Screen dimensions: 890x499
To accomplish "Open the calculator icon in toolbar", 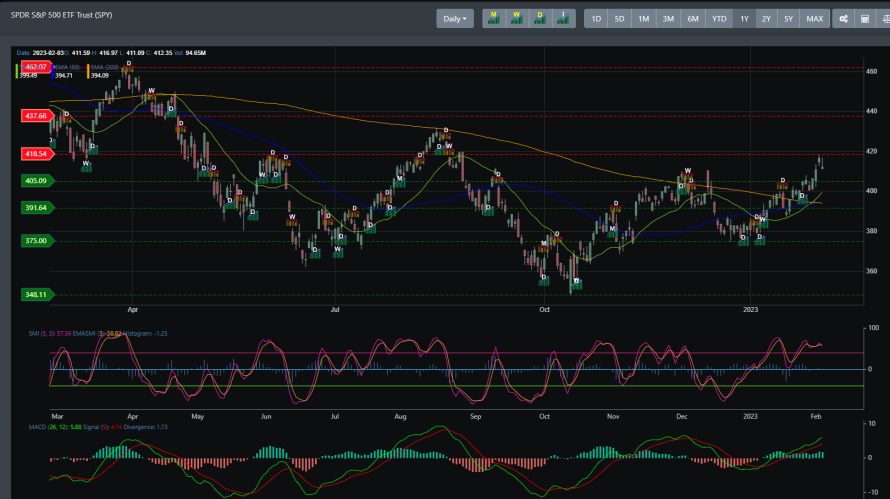I will [x=865, y=19].
